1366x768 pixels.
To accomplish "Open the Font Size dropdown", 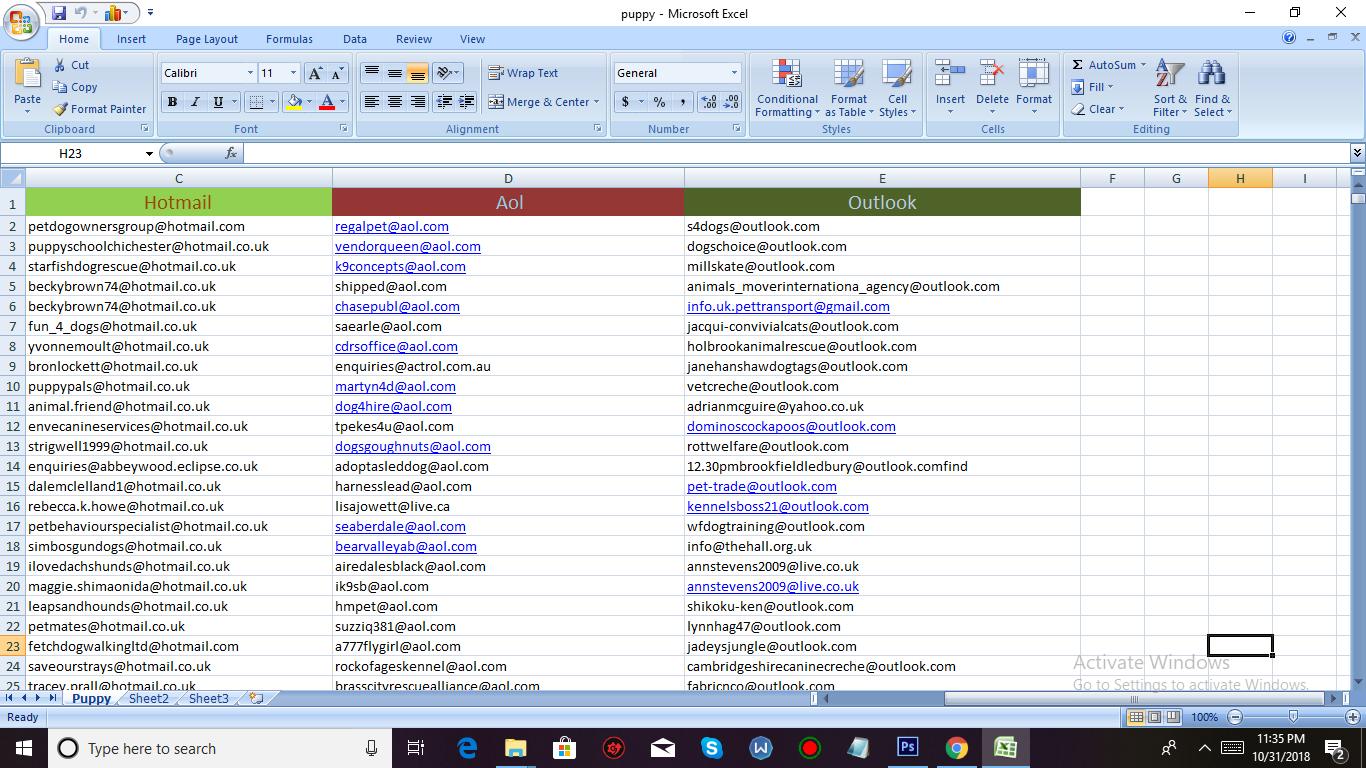I will [x=291, y=72].
